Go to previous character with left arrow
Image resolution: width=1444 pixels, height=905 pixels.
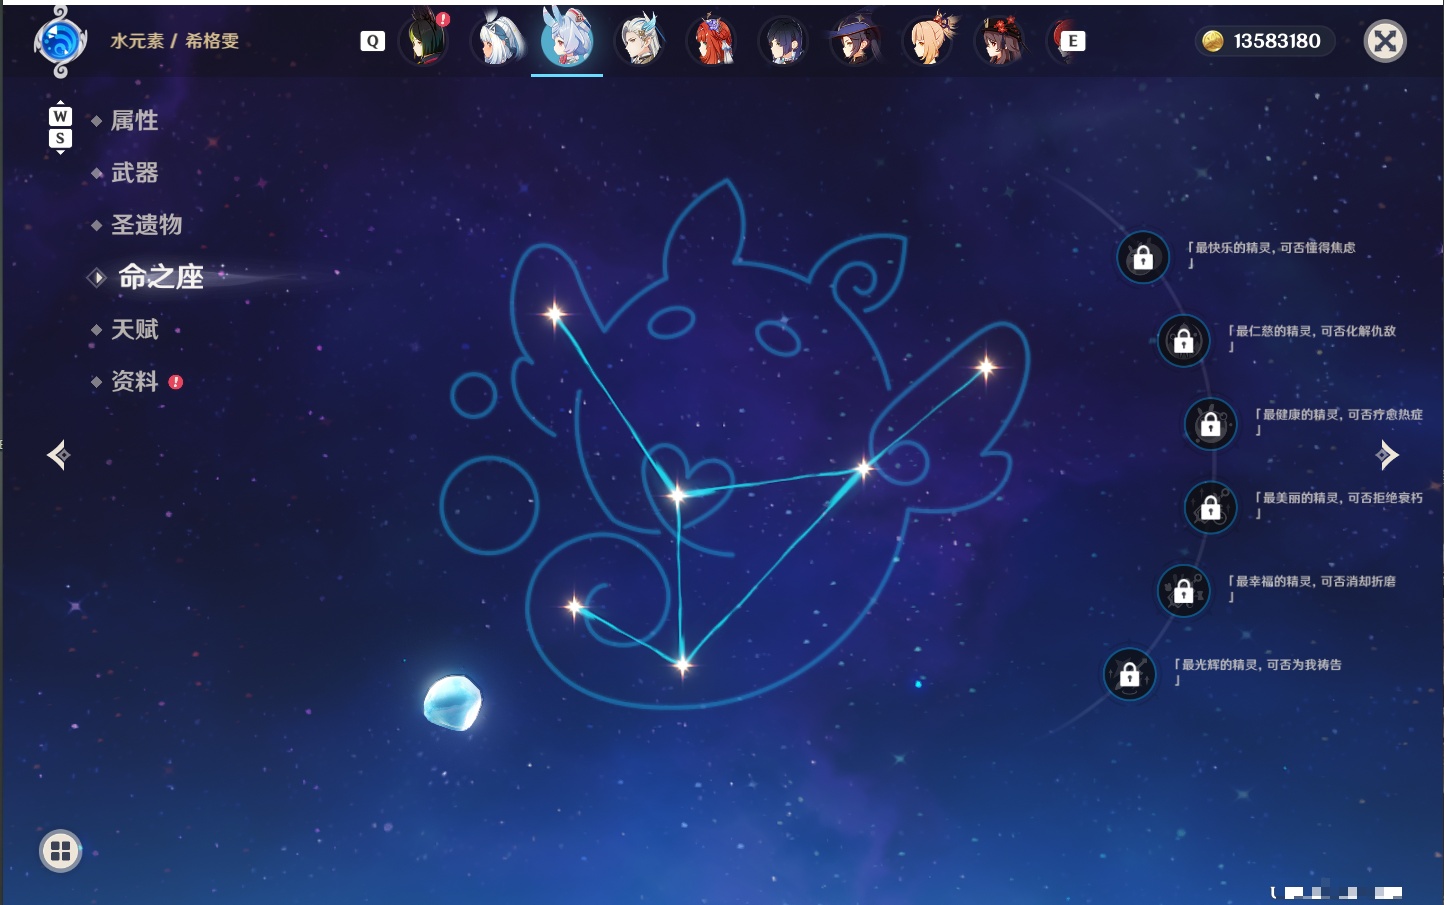59,455
